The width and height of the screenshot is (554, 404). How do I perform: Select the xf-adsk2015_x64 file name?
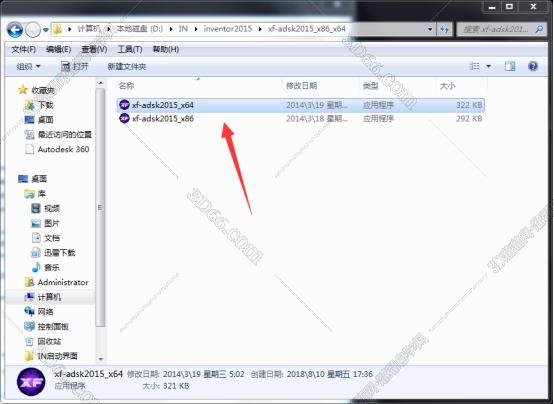click(163, 105)
